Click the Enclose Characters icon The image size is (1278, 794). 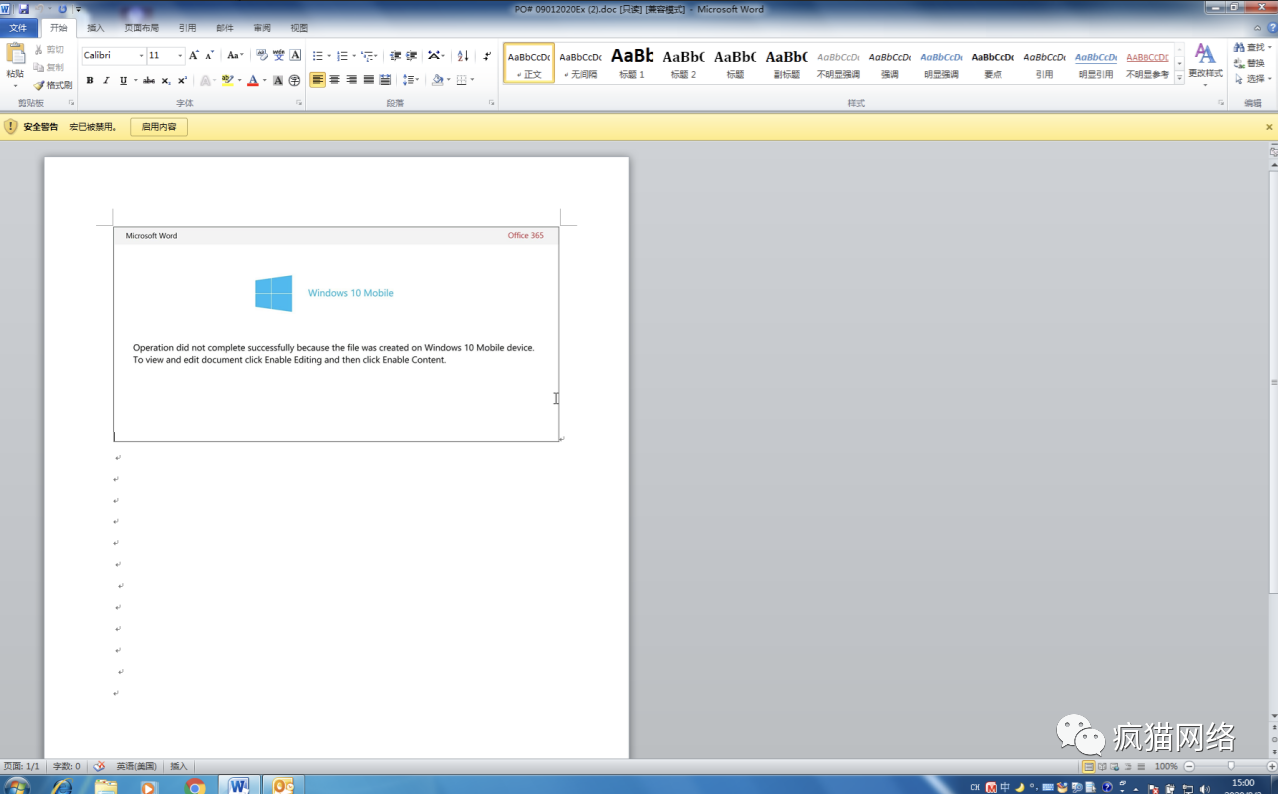coord(295,80)
